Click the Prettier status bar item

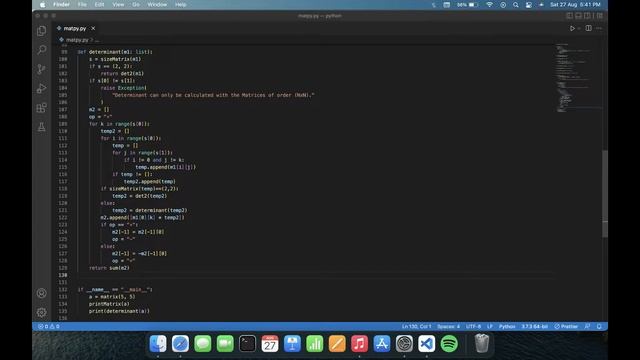coord(566,327)
